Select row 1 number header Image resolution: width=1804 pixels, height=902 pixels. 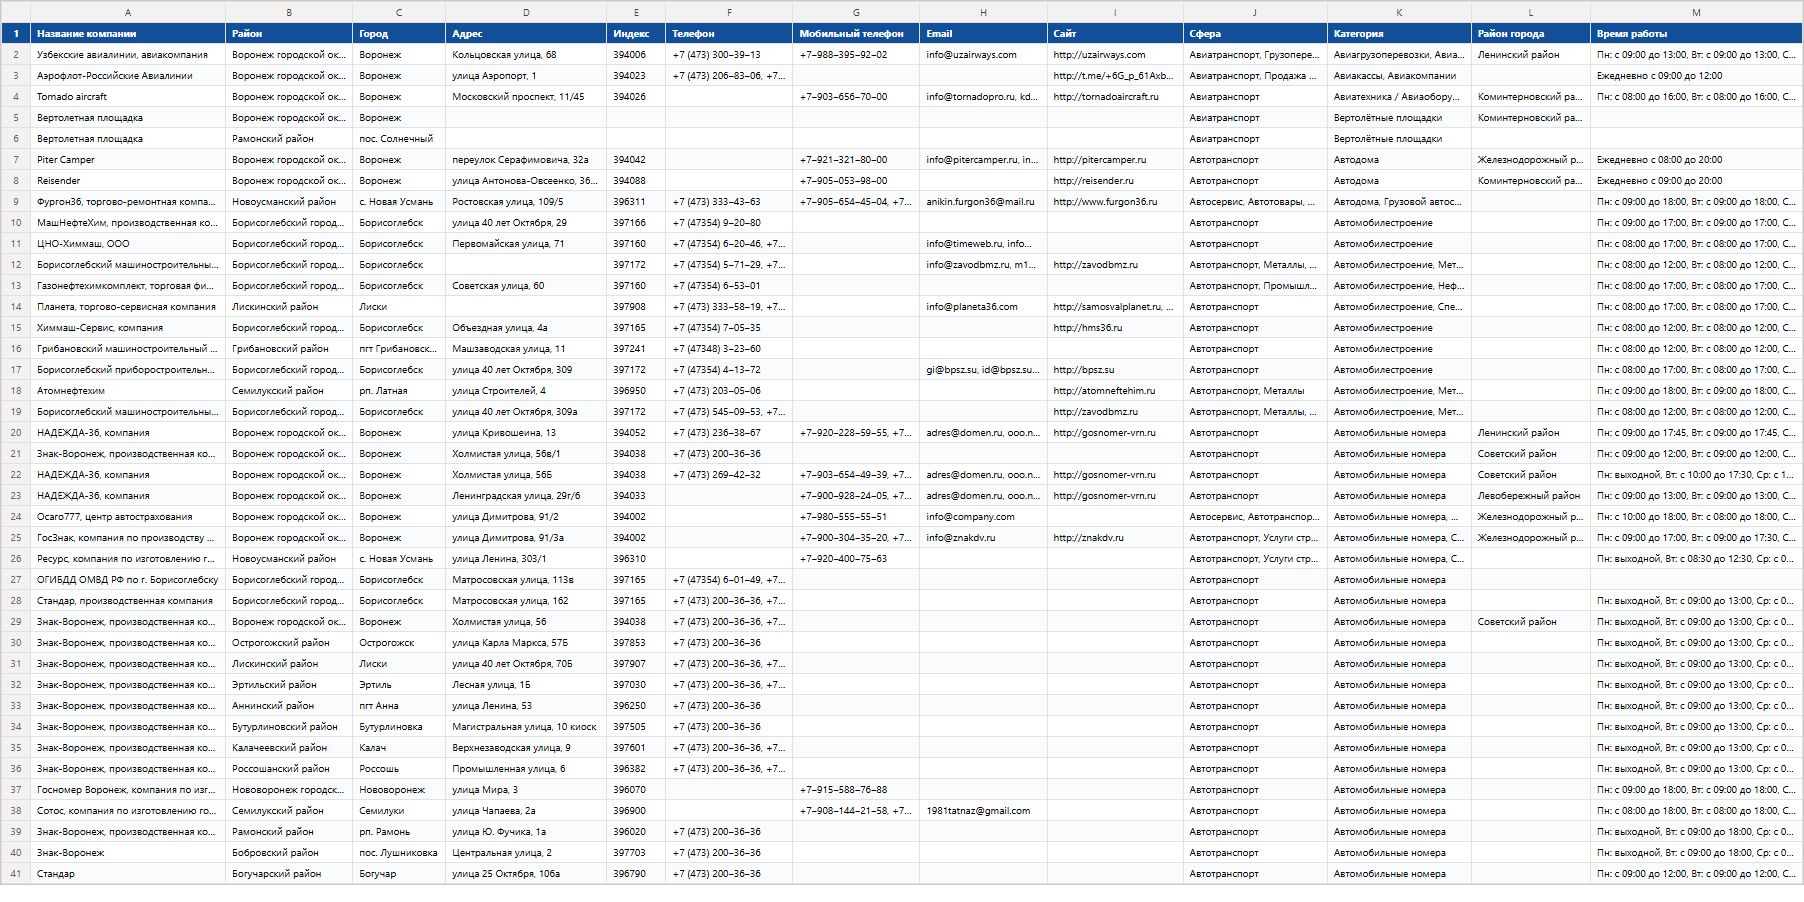click(x=15, y=33)
